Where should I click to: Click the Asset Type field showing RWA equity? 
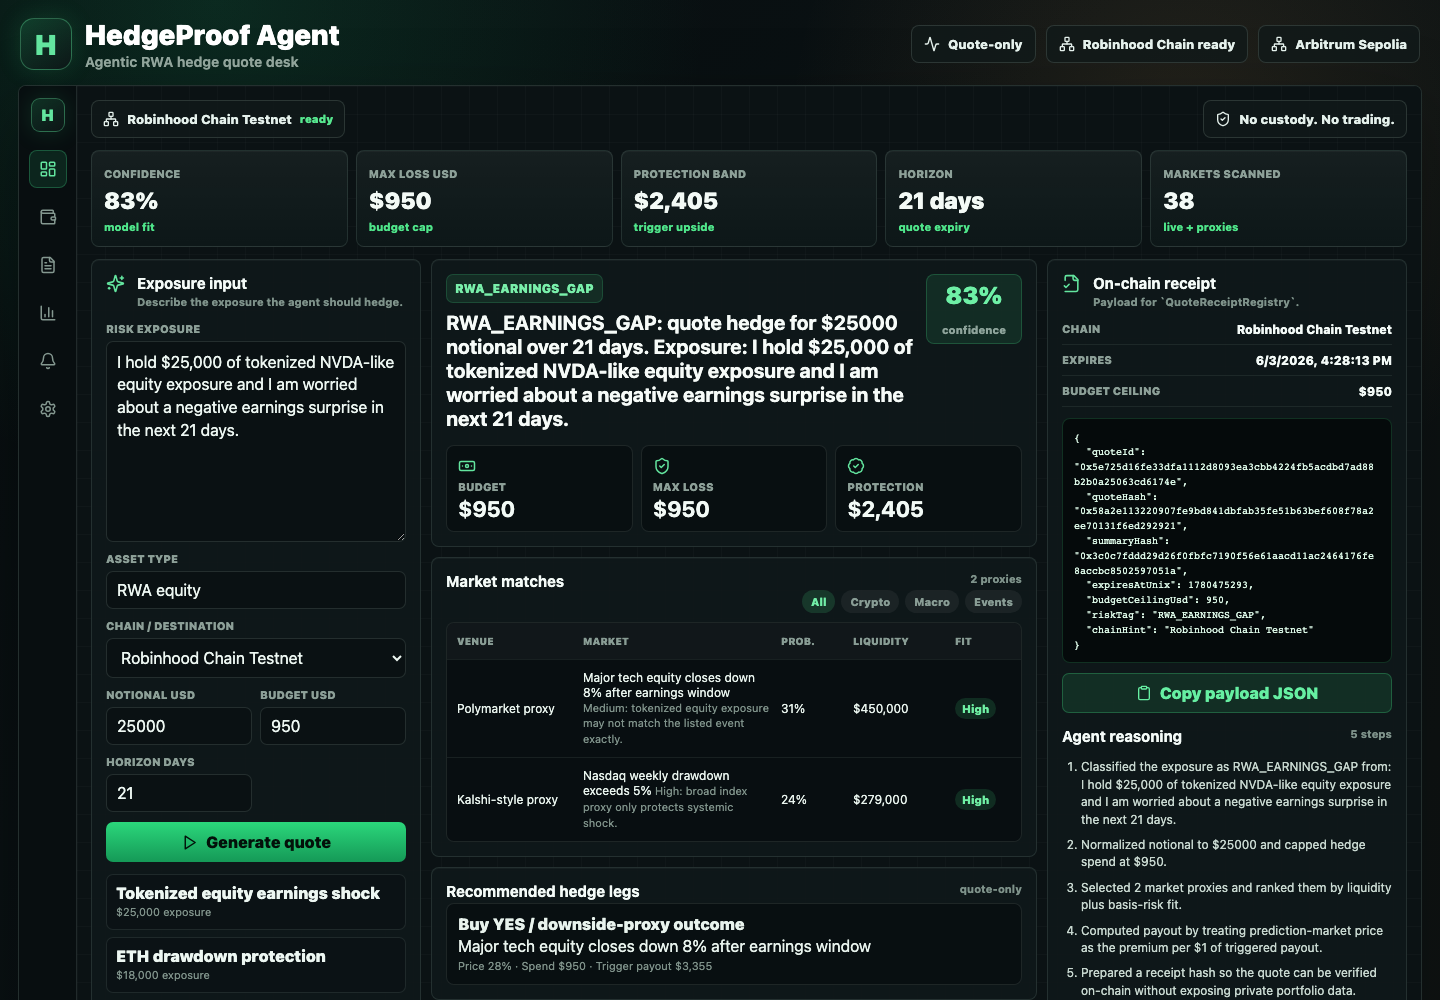tap(256, 590)
